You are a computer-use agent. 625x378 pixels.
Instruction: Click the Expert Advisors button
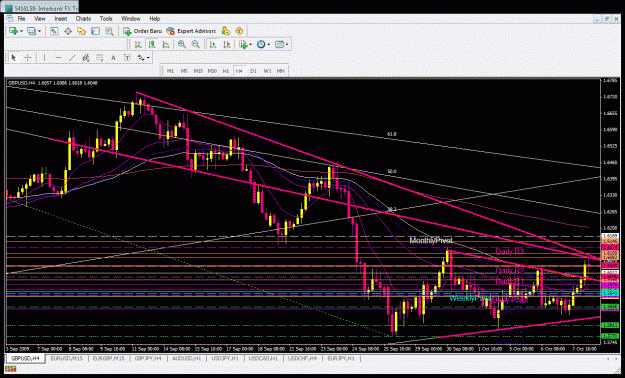pos(191,31)
